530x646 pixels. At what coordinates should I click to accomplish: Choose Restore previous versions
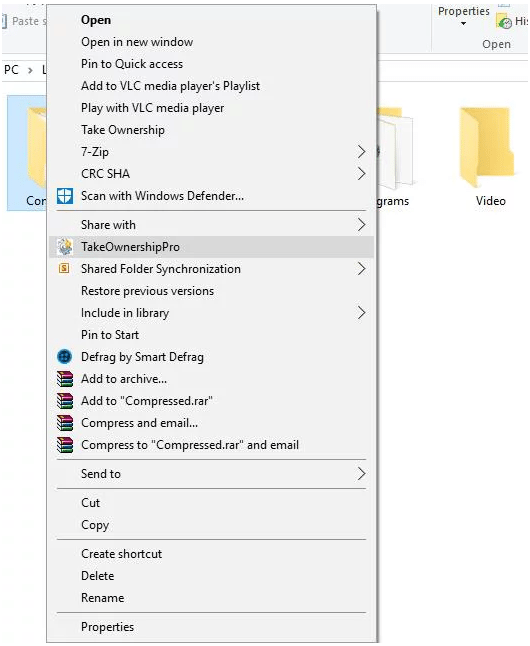point(211,291)
